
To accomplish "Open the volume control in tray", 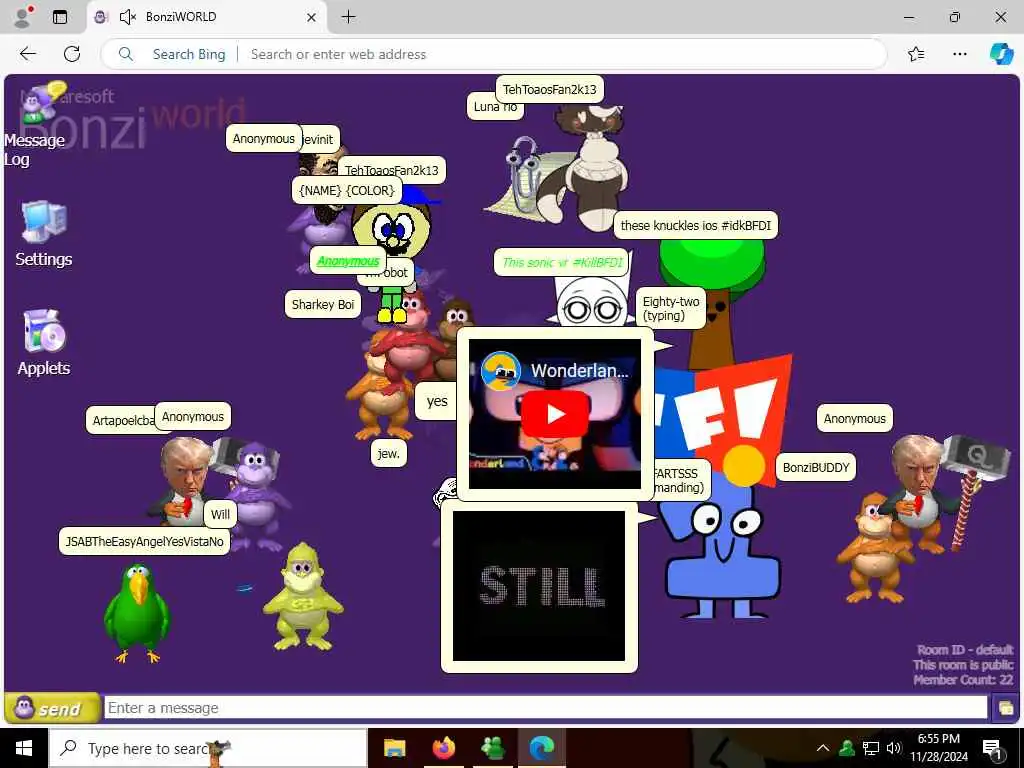I will (x=894, y=748).
